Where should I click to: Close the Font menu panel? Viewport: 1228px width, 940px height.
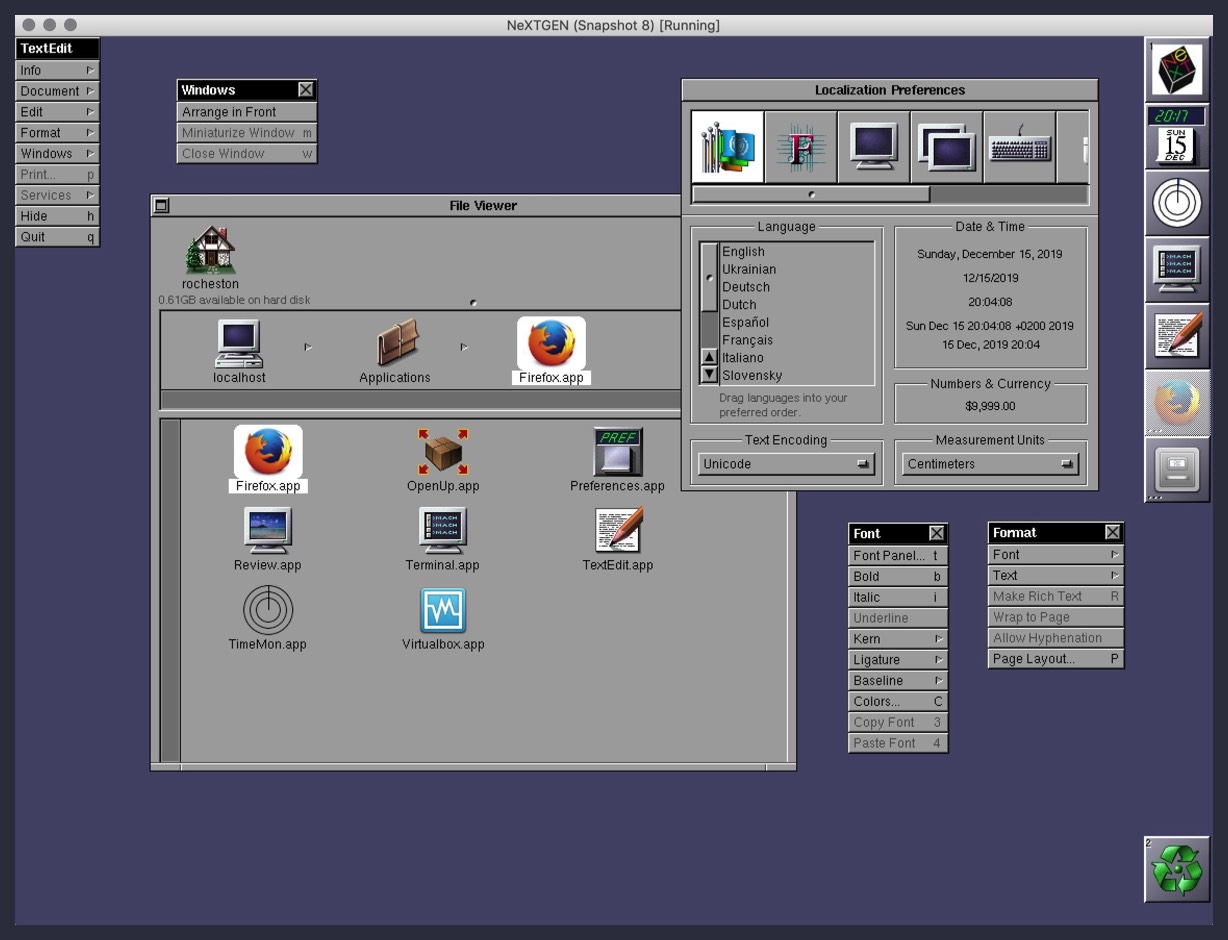pos(936,533)
